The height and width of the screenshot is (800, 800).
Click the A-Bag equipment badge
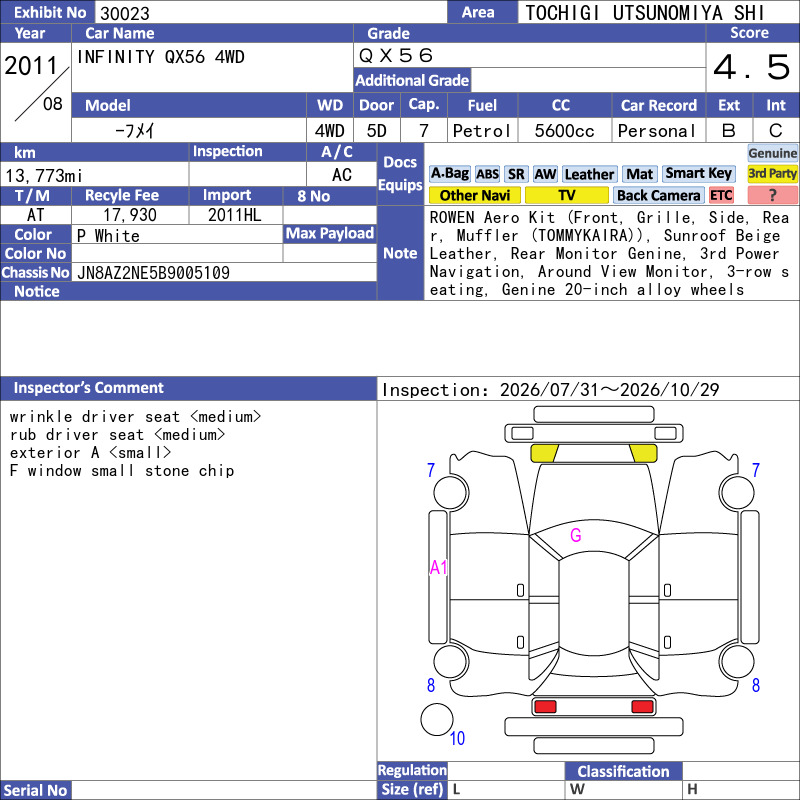pos(449,173)
